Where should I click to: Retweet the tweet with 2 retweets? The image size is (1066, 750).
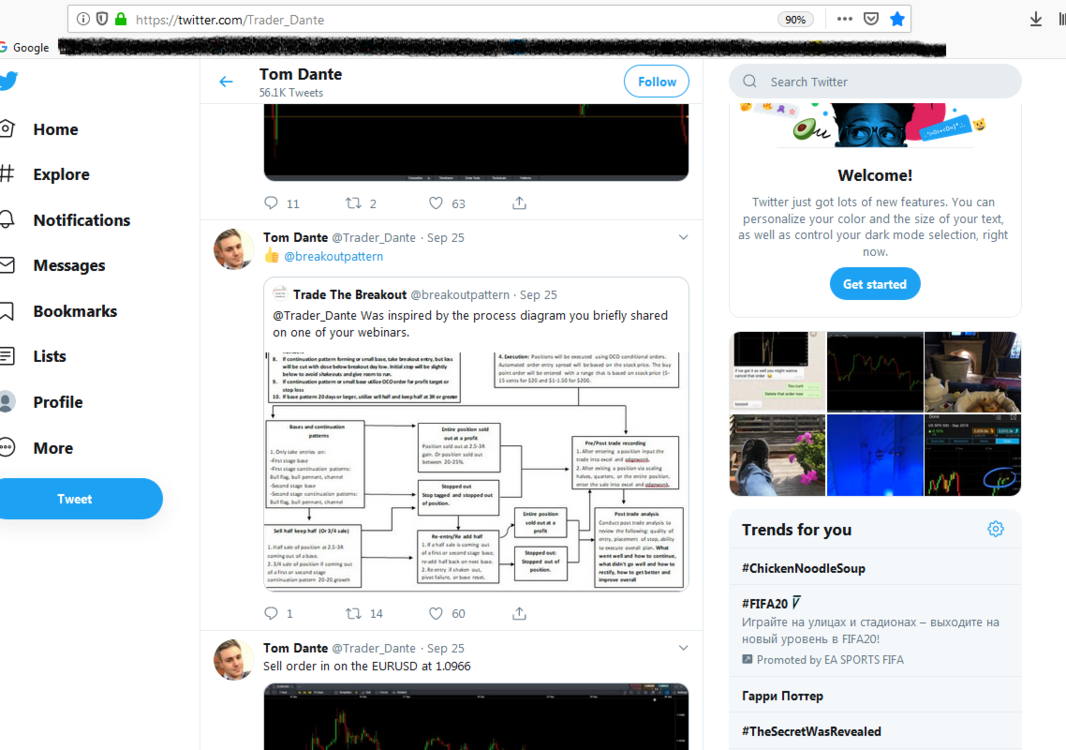click(354, 203)
